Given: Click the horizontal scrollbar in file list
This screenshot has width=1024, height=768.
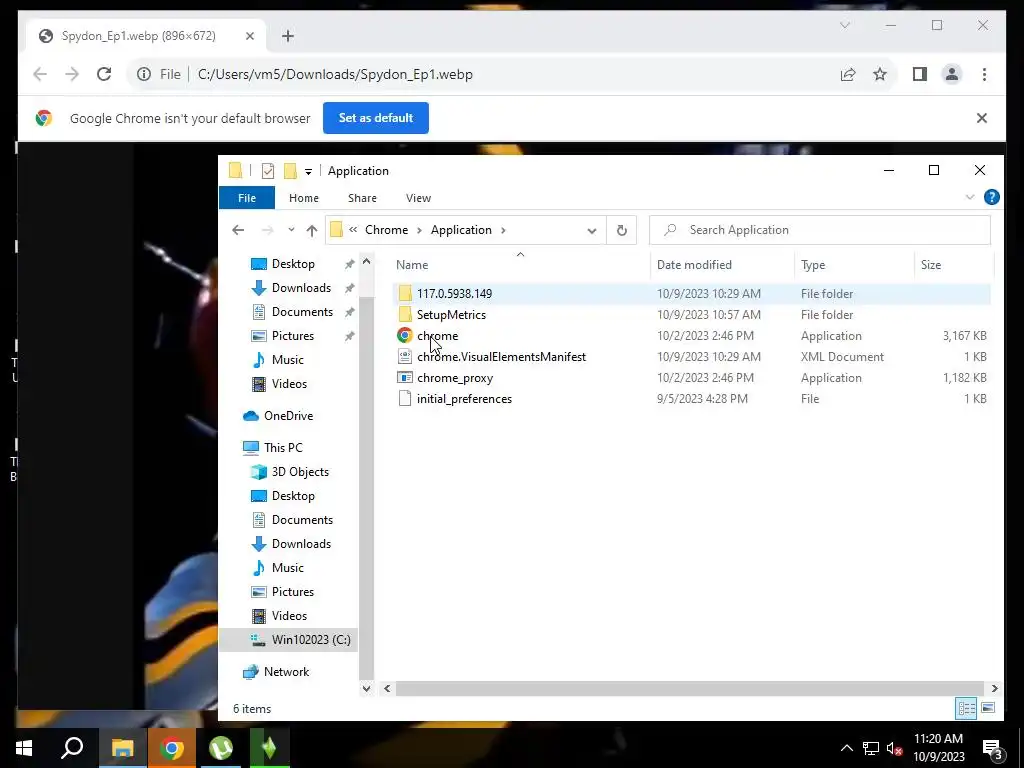Looking at the screenshot, I should click(x=689, y=688).
